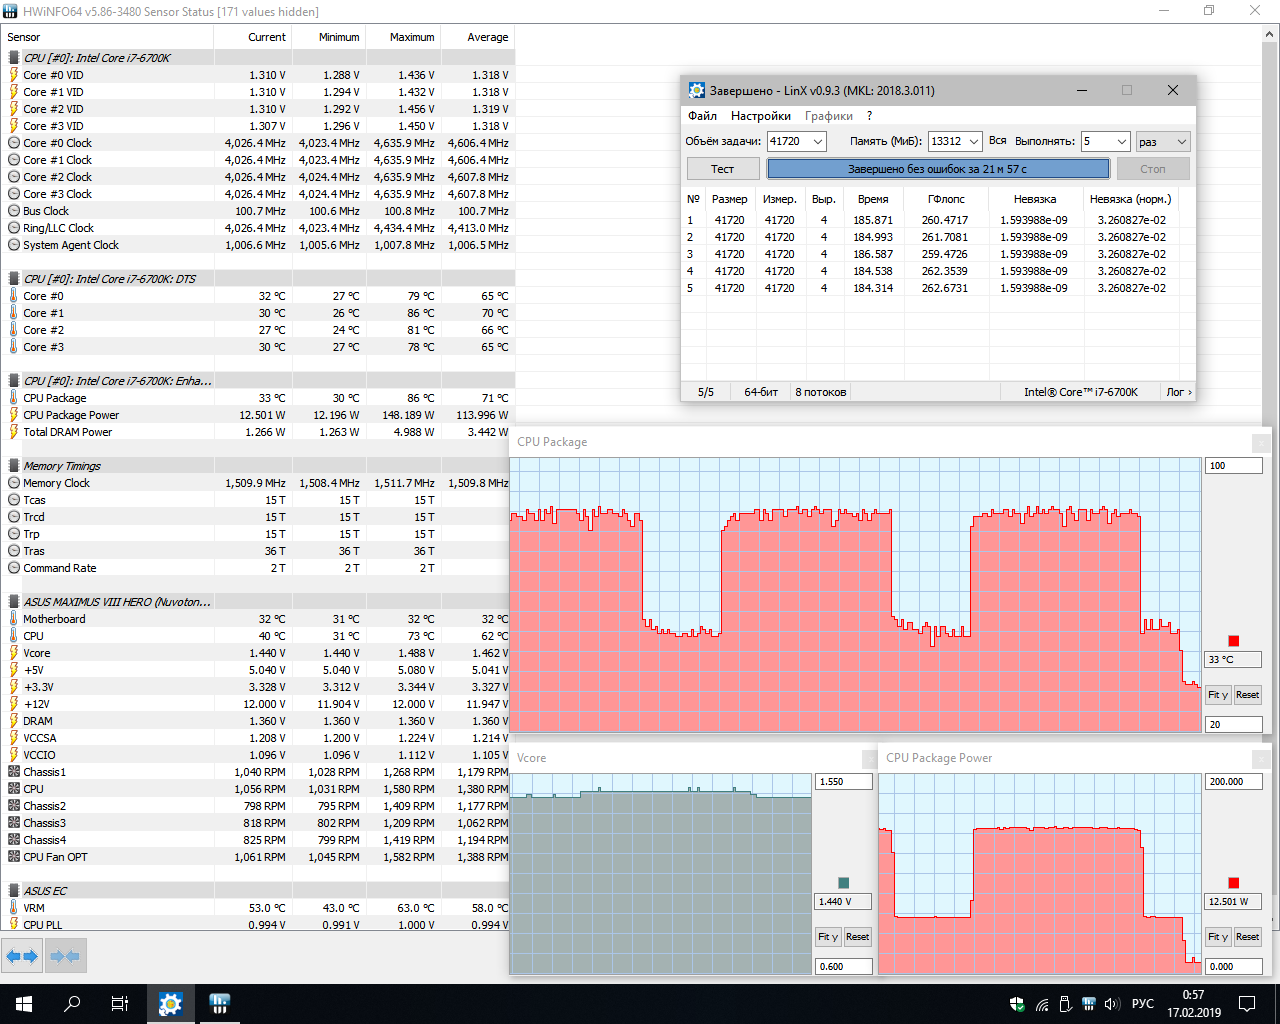Click the safely remove hardware USB tray icon
Screen dimensions: 1280x1024
(1066, 1004)
